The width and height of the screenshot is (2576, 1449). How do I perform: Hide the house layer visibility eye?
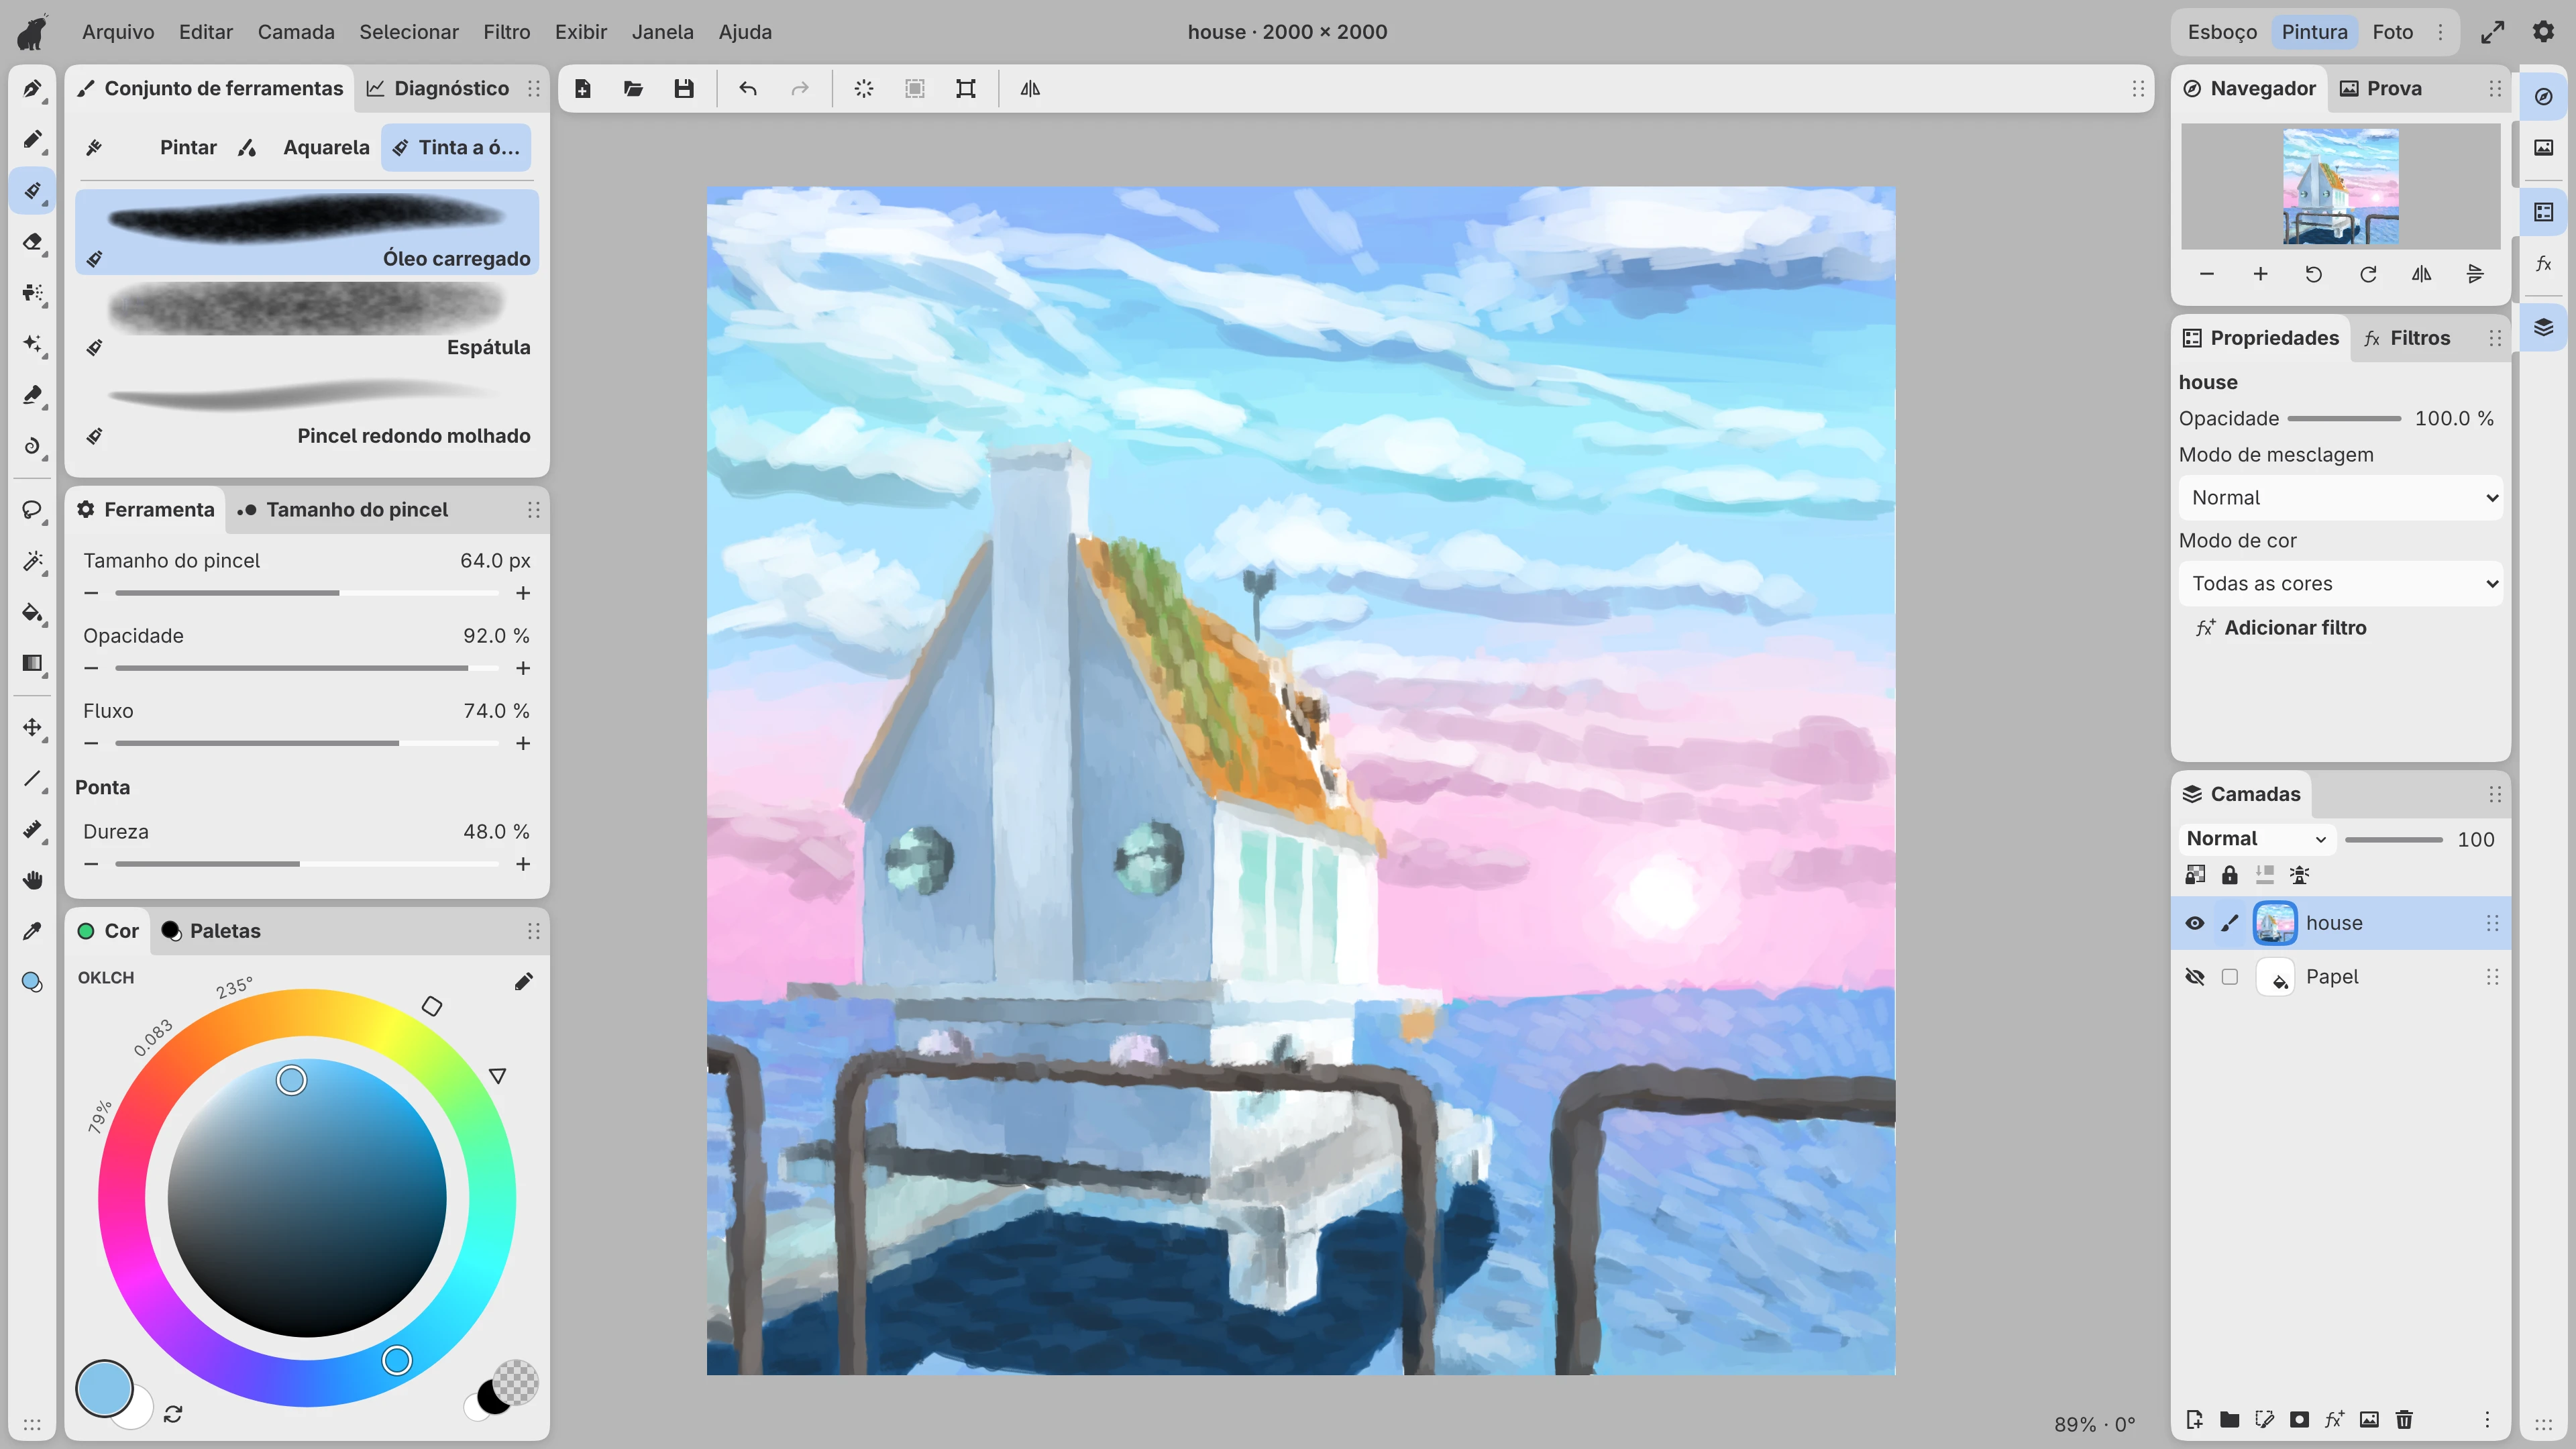(x=2195, y=923)
